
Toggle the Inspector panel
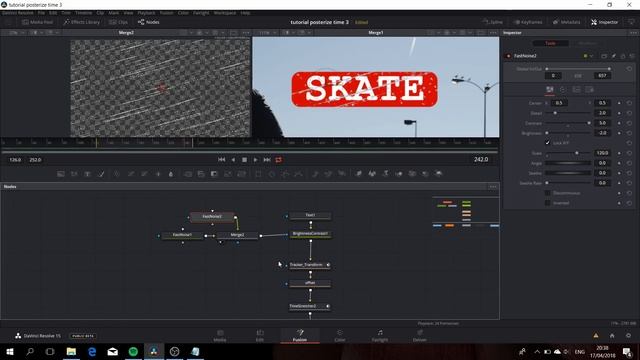604,22
